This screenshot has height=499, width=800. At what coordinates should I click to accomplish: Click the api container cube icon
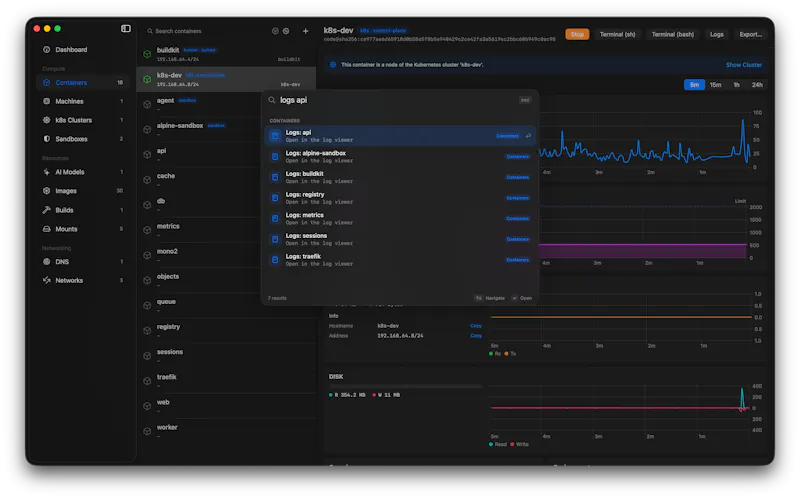[x=147, y=155]
